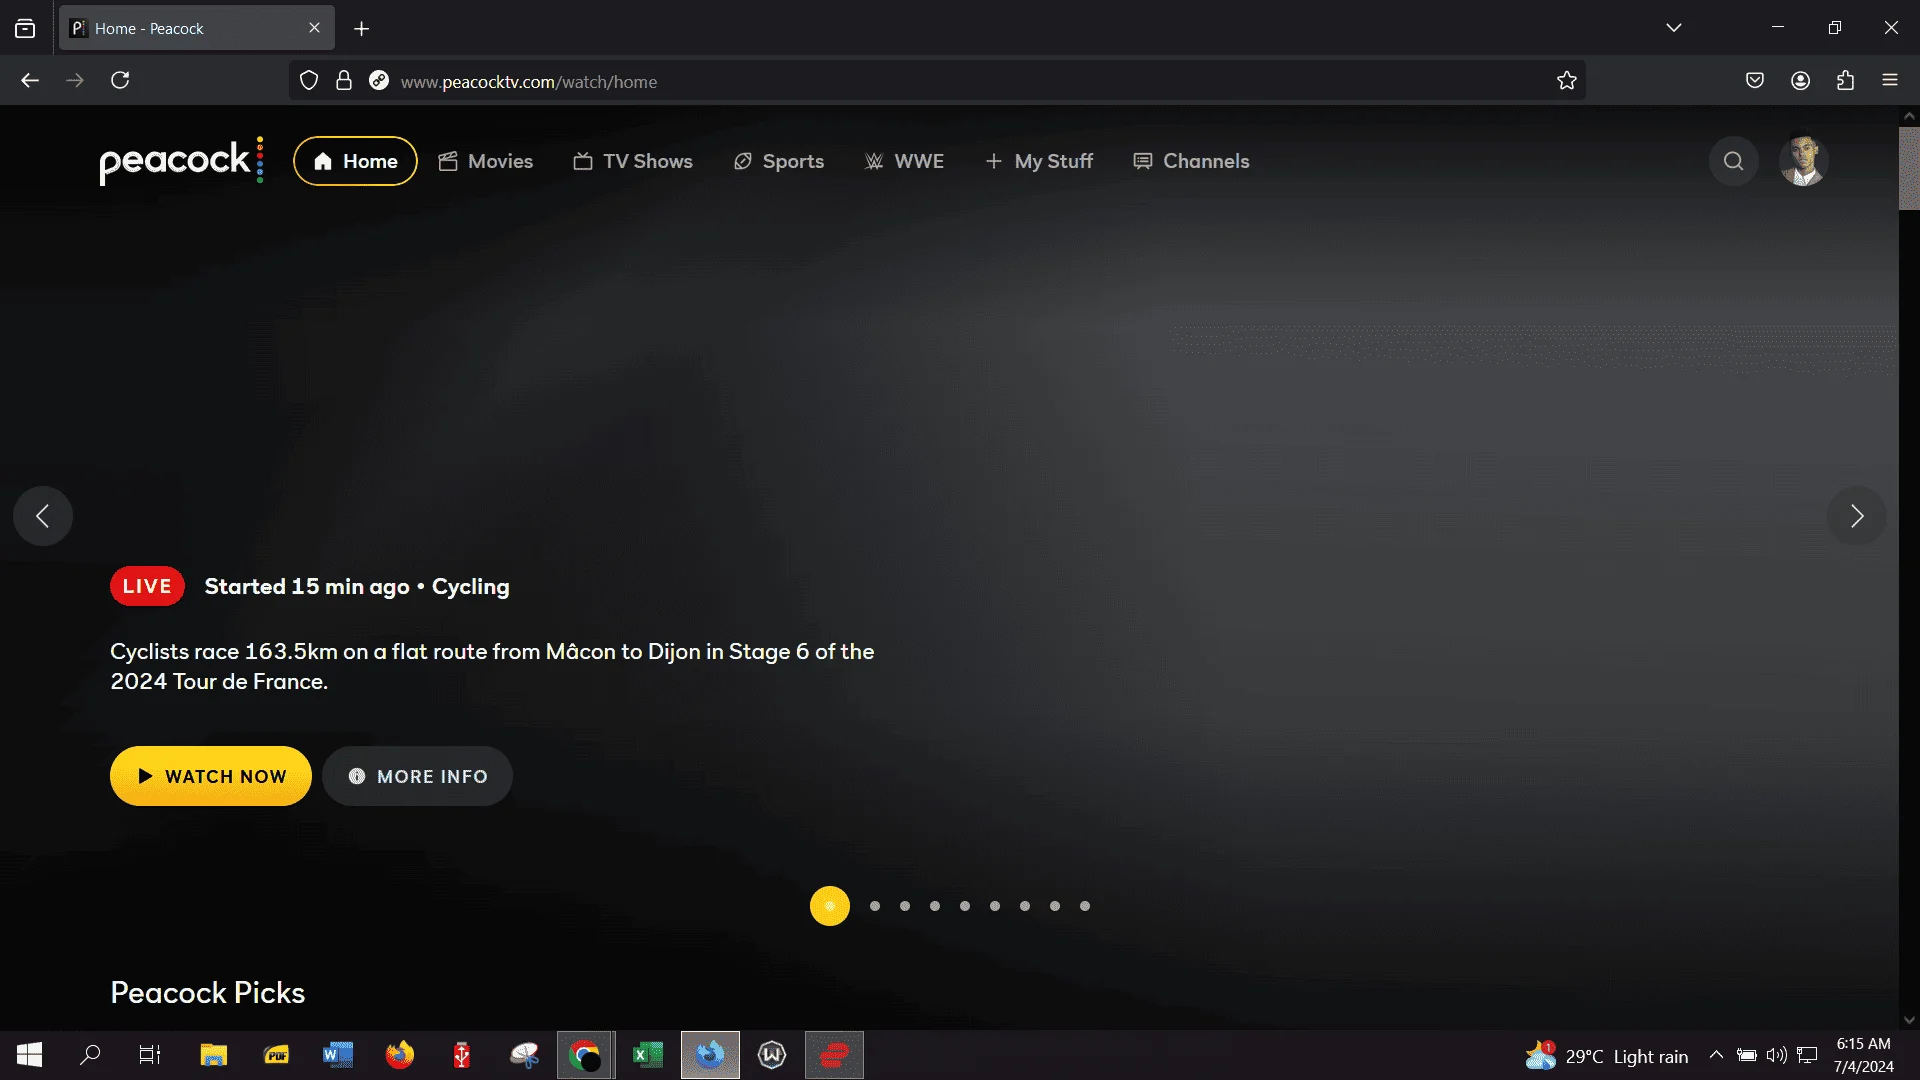Open Windows Start menu
Screen dimensions: 1920x1080
coord(30,1055)
